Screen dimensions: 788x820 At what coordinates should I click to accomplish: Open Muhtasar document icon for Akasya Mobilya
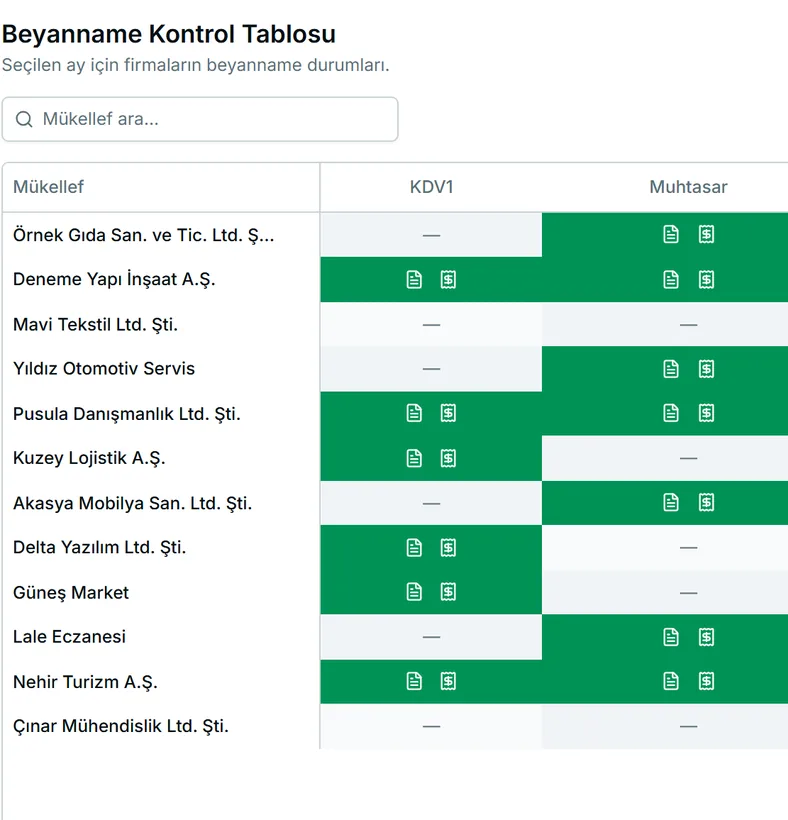click(671, 503)
